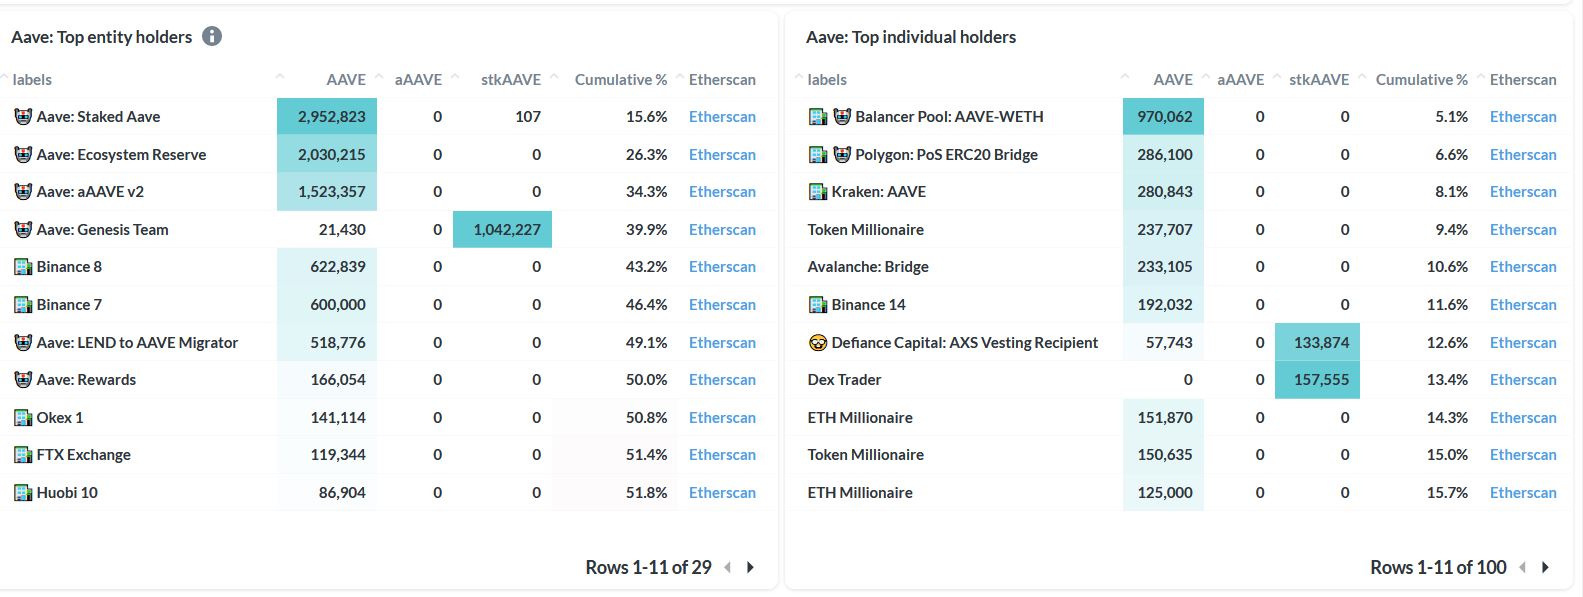
Task: Sort individual holders by the AAVE column
Action: [1173, 79]
